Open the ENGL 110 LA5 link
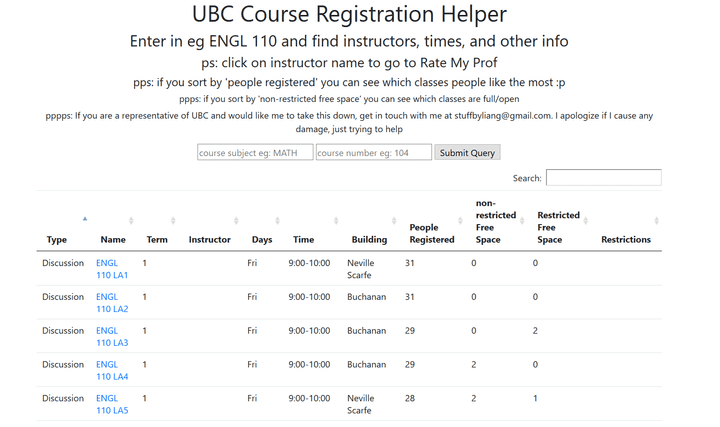The image size is (720, 427). coord(112,404)
